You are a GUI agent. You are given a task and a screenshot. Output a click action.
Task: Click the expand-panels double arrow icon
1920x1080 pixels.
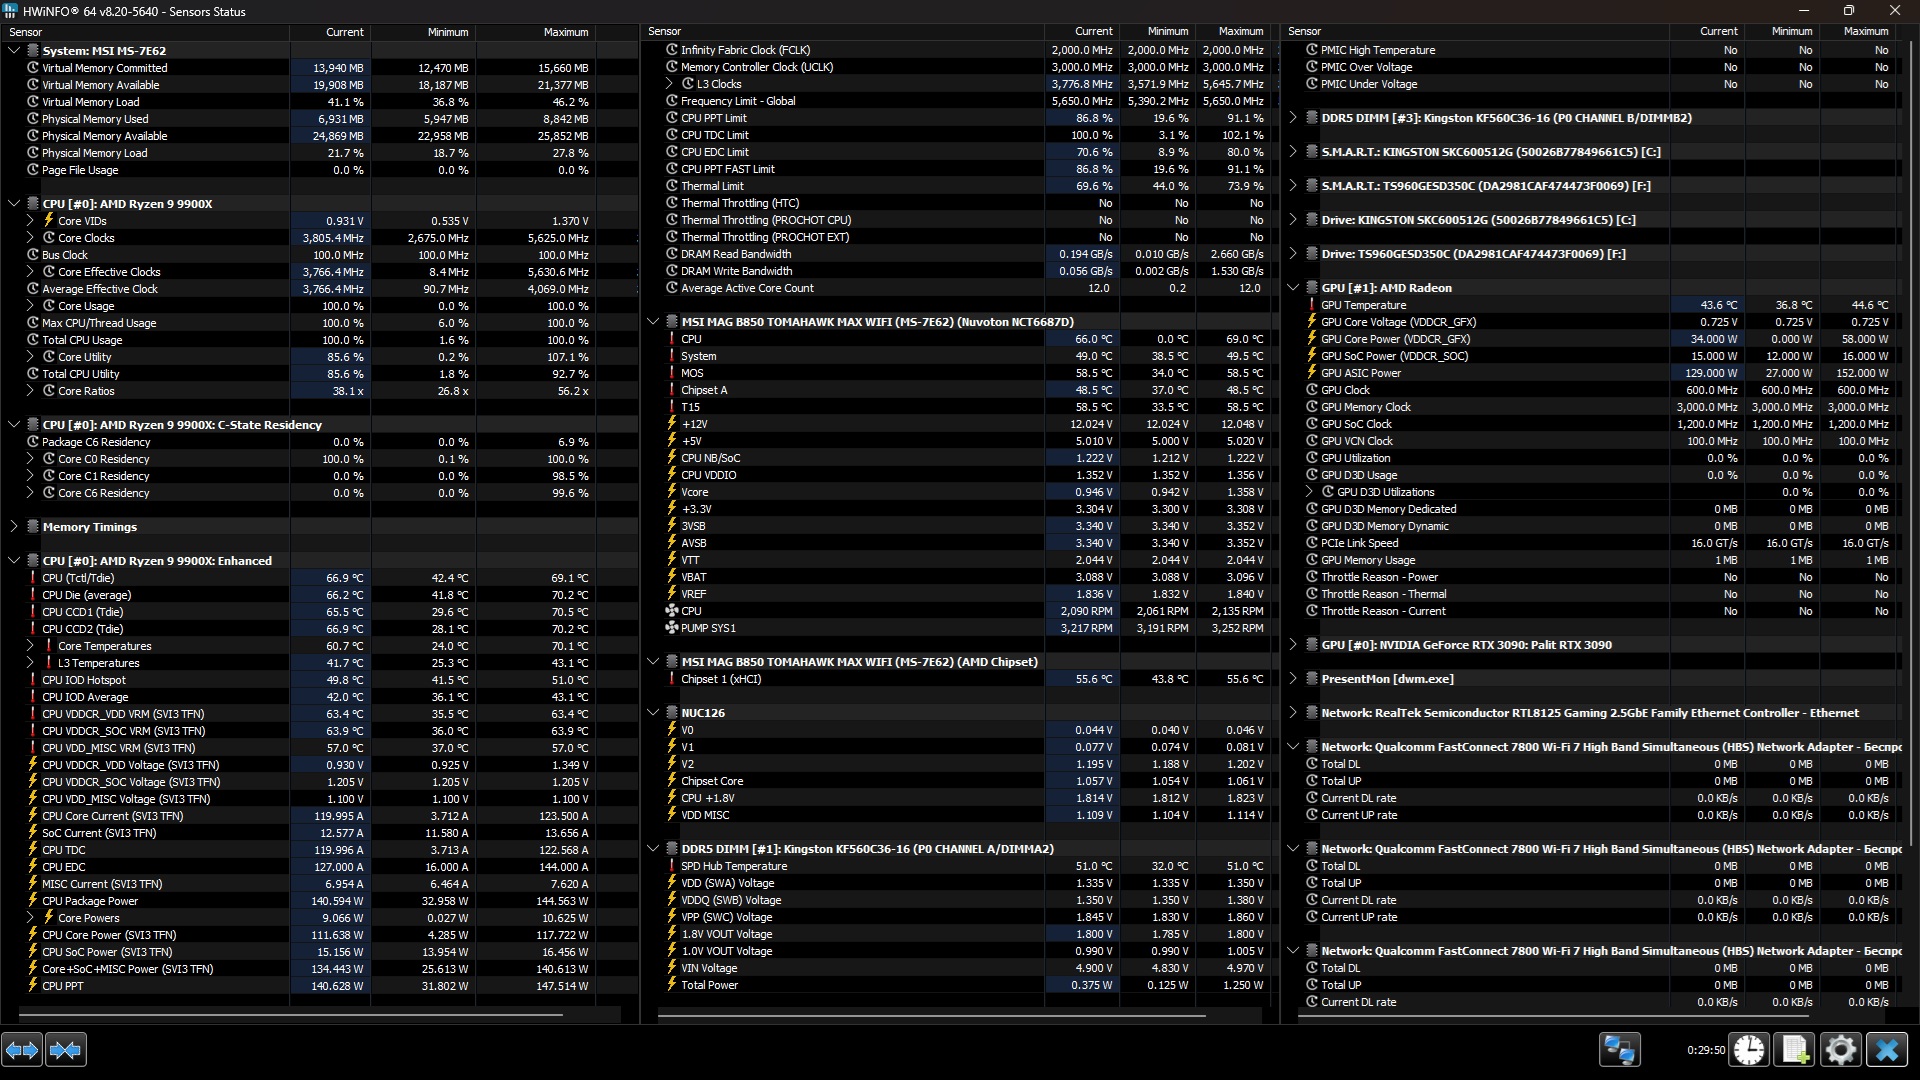[22, 1050]
